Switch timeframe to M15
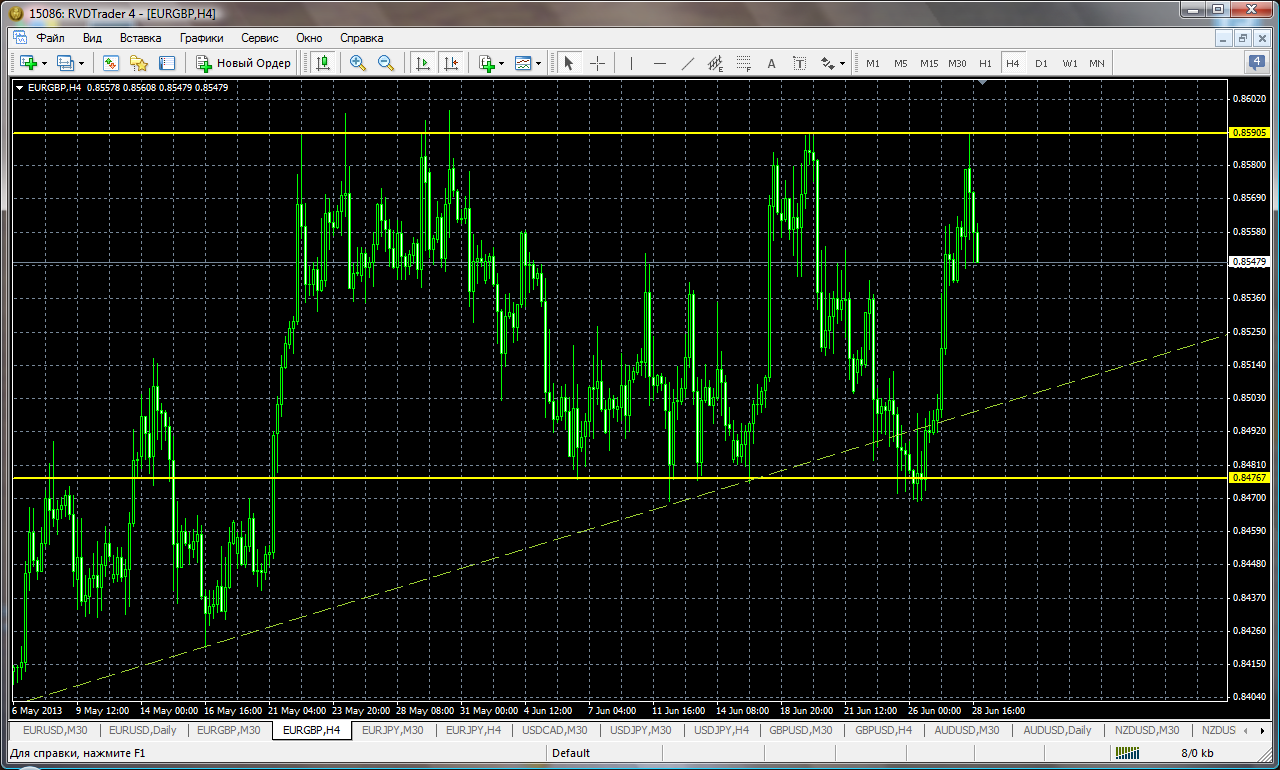1280x770 pixels. click(929, 63)
